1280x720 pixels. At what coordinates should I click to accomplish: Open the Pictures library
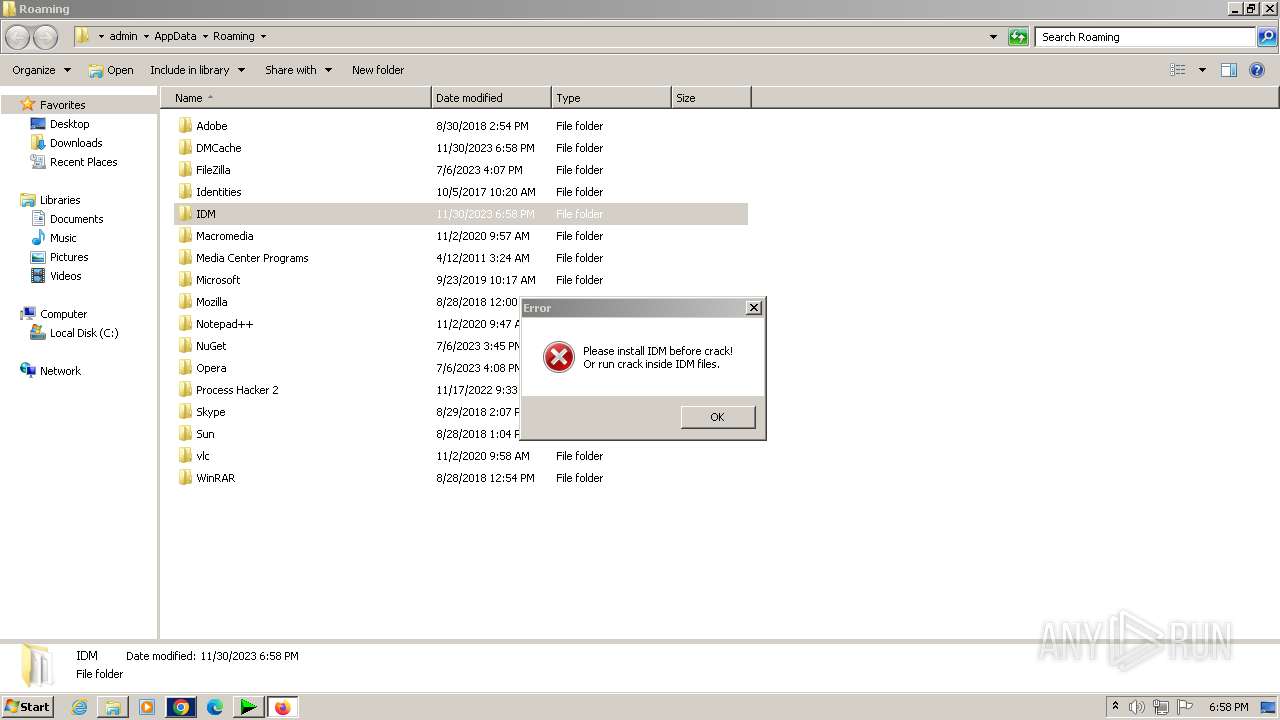coord(69,257)
